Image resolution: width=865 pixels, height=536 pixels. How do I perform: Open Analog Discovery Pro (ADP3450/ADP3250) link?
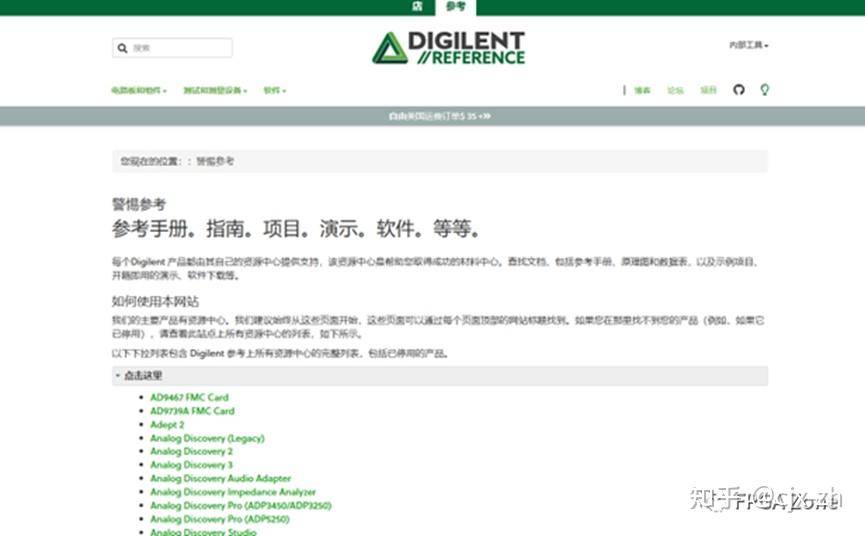click(241, 505)
